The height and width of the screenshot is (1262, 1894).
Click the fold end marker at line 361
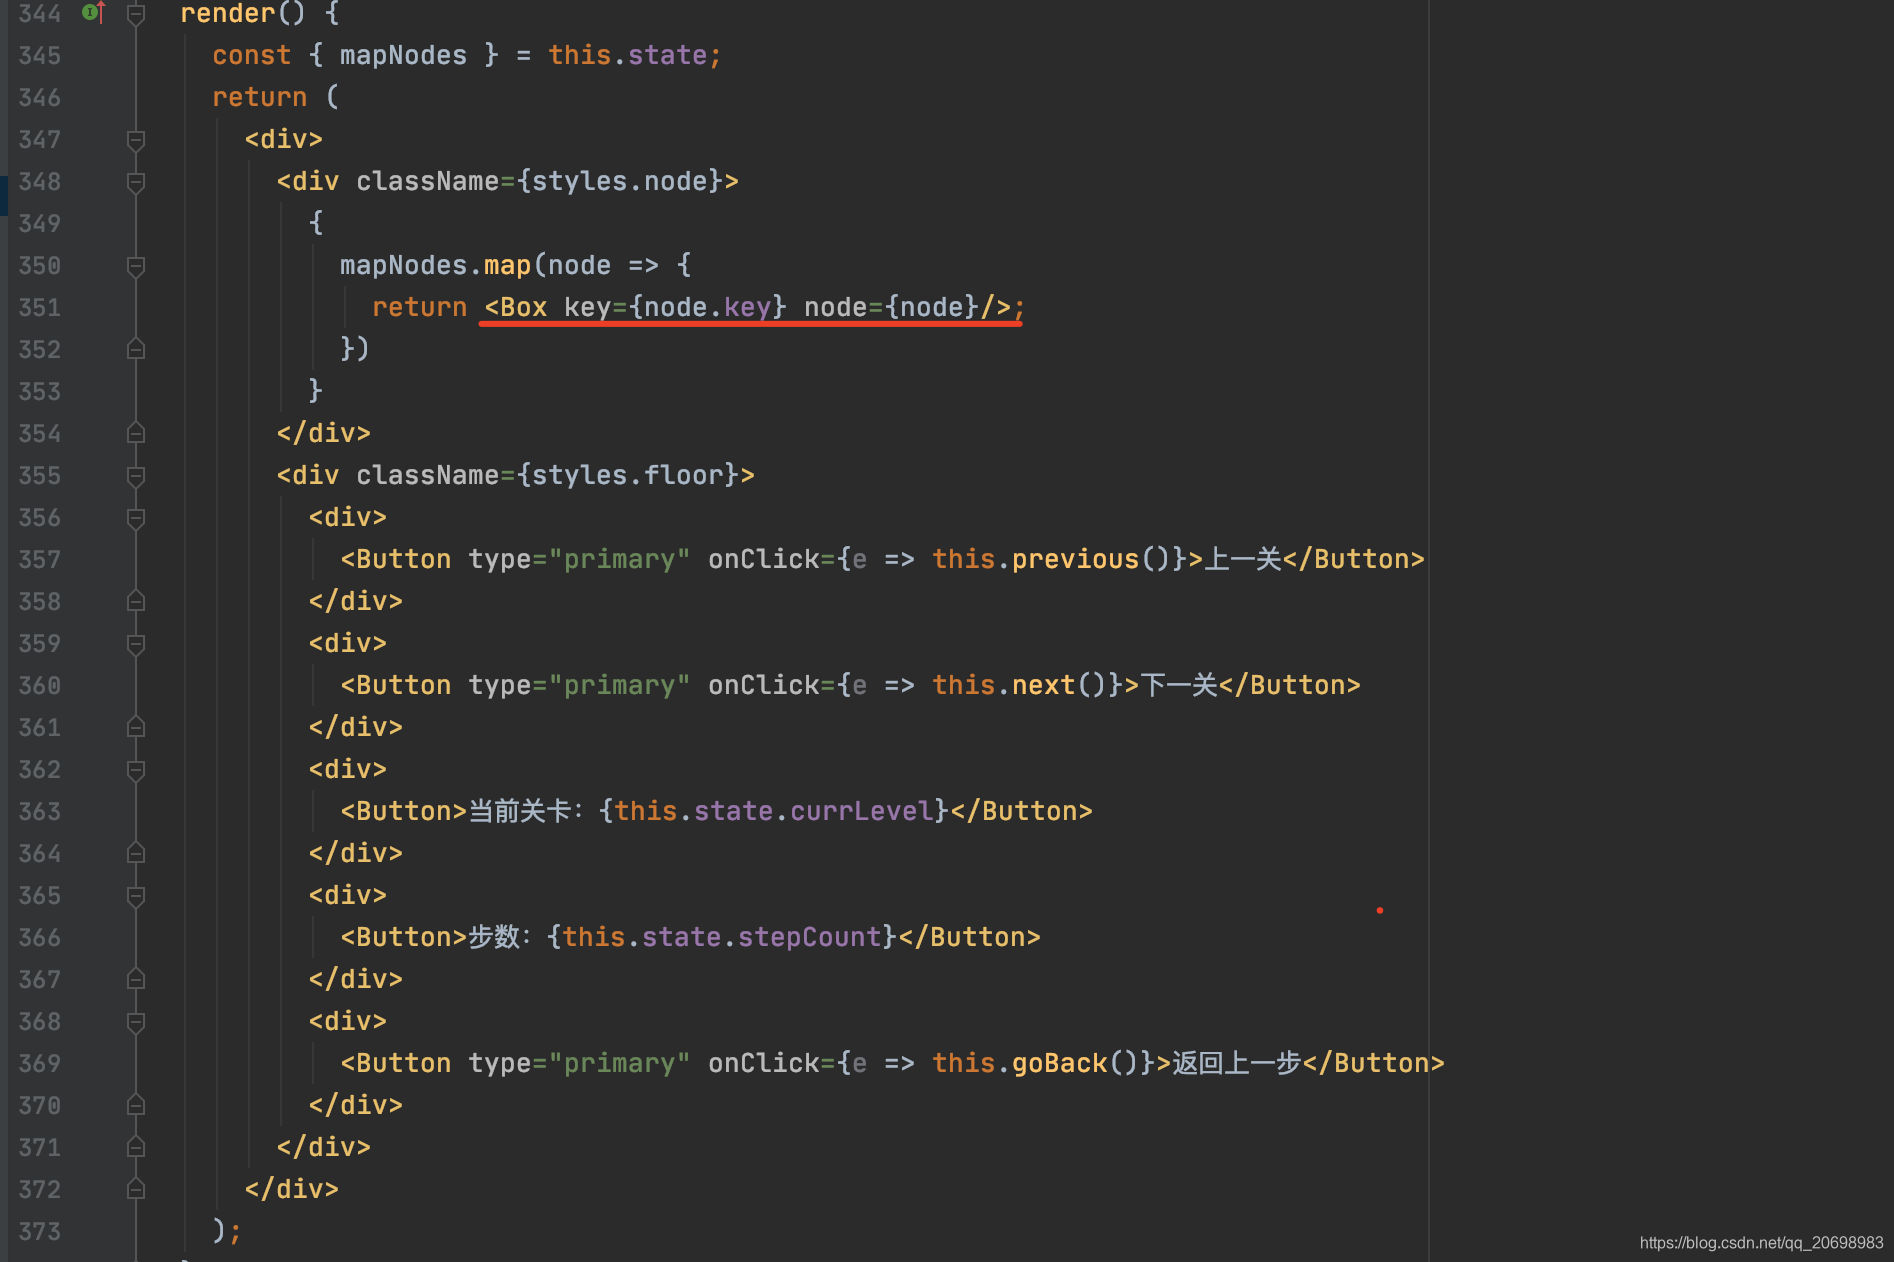click(x=136, y=727)
